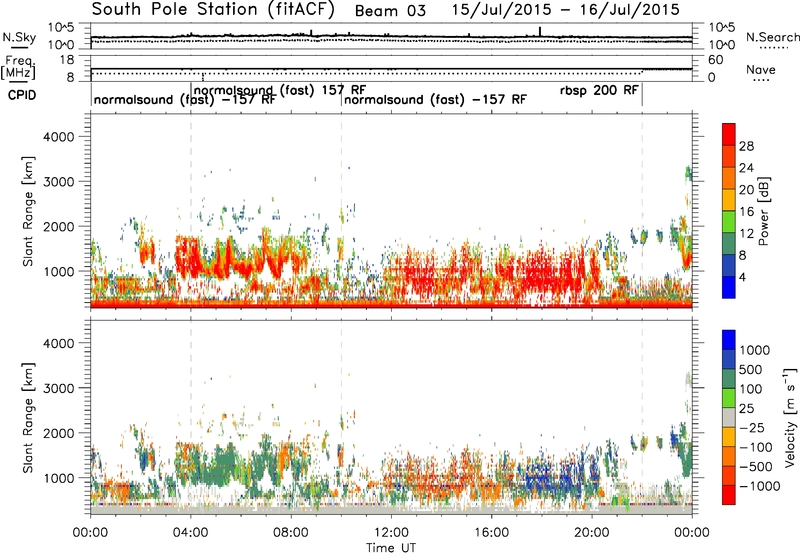The height and width of the screenshot is (554, 800).
Task: Click the 20:00 time axis tick label
Action: point(591,533)
